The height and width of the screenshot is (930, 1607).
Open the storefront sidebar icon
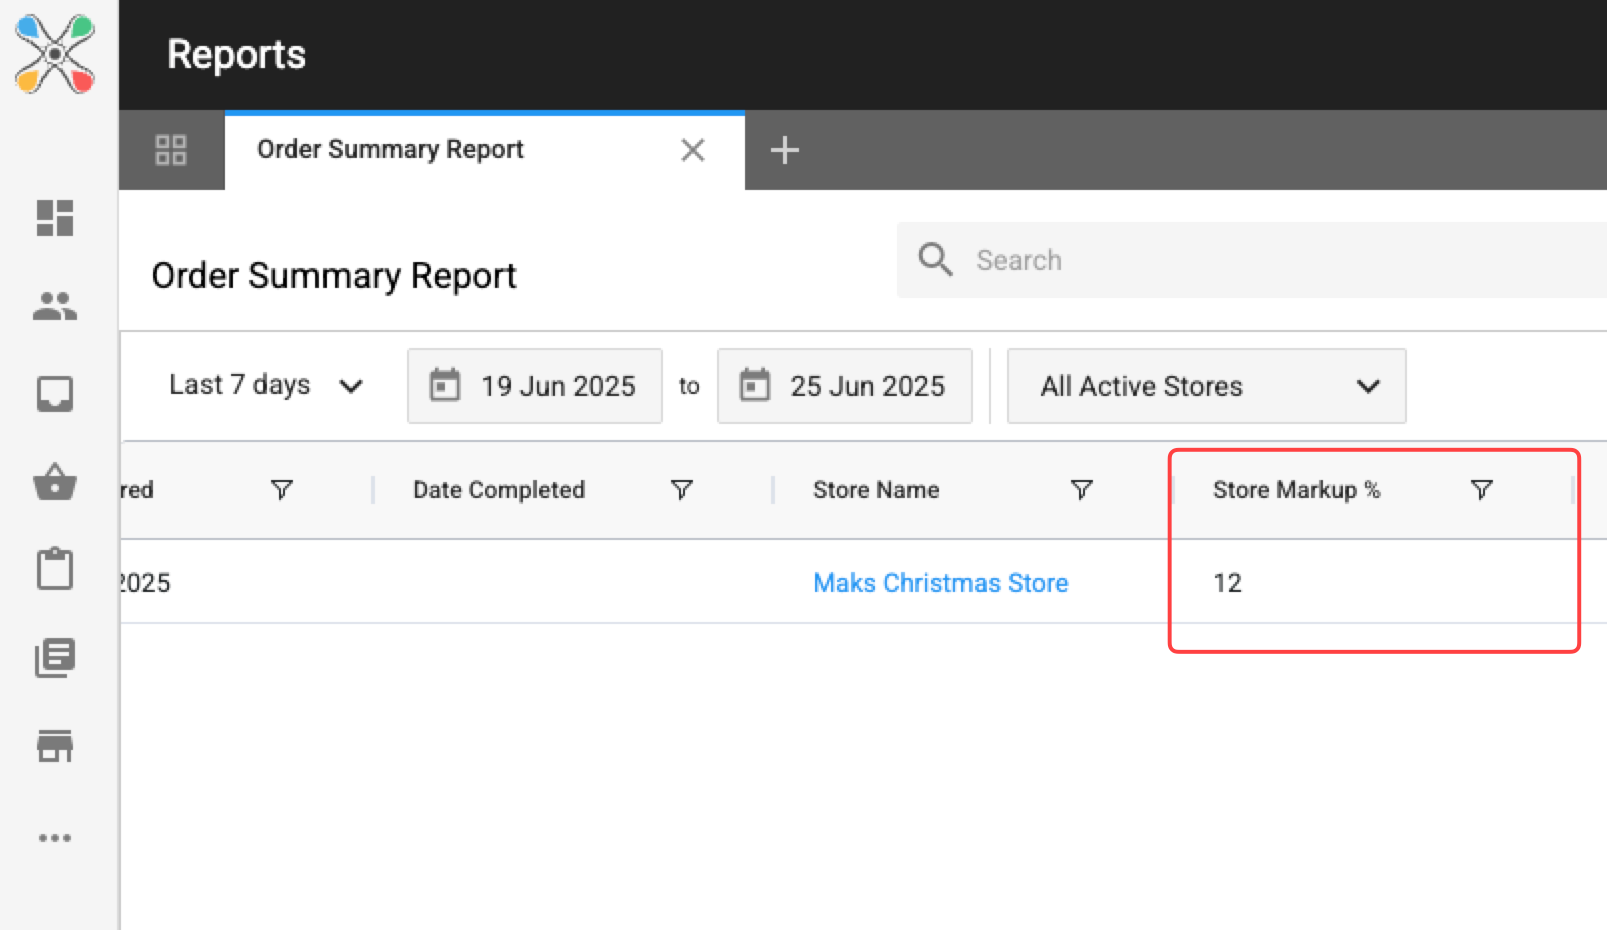tap(55, 746)
